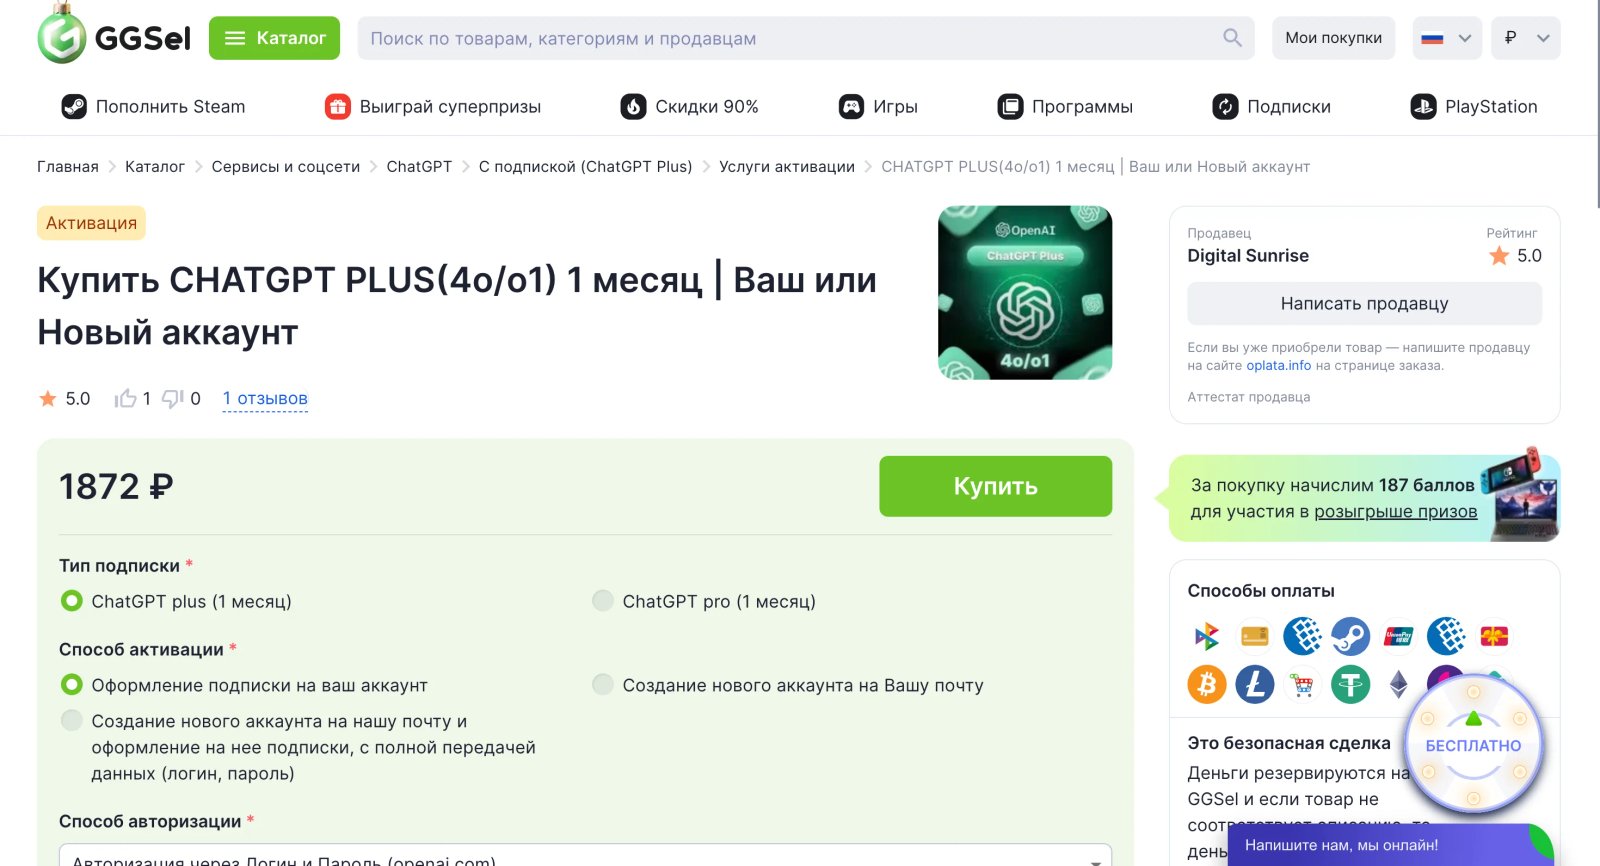
Task: Open Программы section
Action: [x=1065, y=107]
